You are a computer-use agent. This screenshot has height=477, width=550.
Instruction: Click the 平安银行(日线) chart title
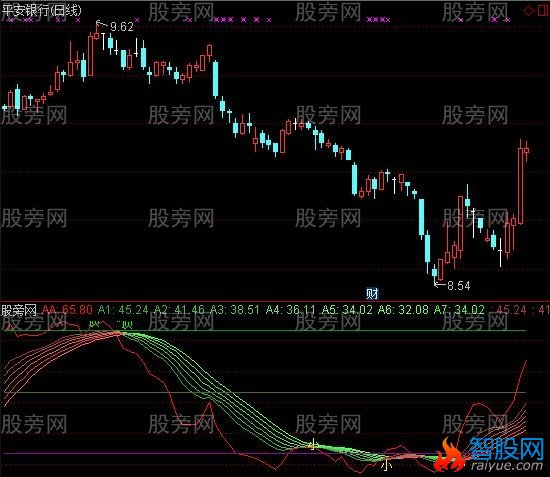pyautogui.click(x=41, y=10)
